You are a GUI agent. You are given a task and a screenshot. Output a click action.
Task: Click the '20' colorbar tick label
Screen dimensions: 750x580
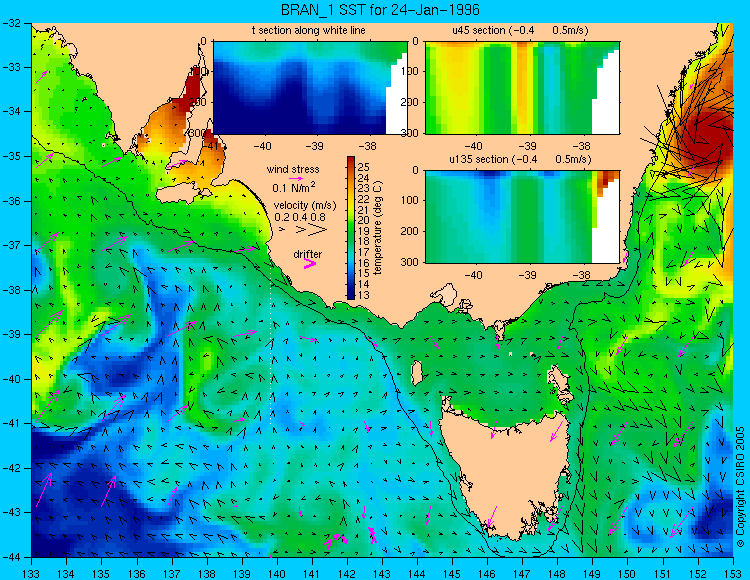(x=364, y=220)
